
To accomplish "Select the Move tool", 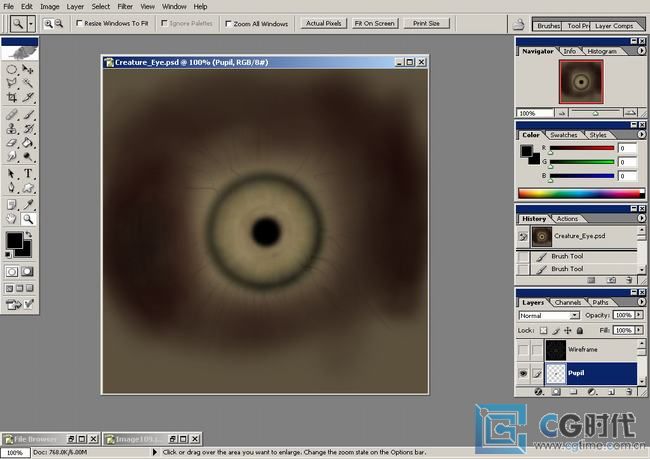I will point(28,69).
